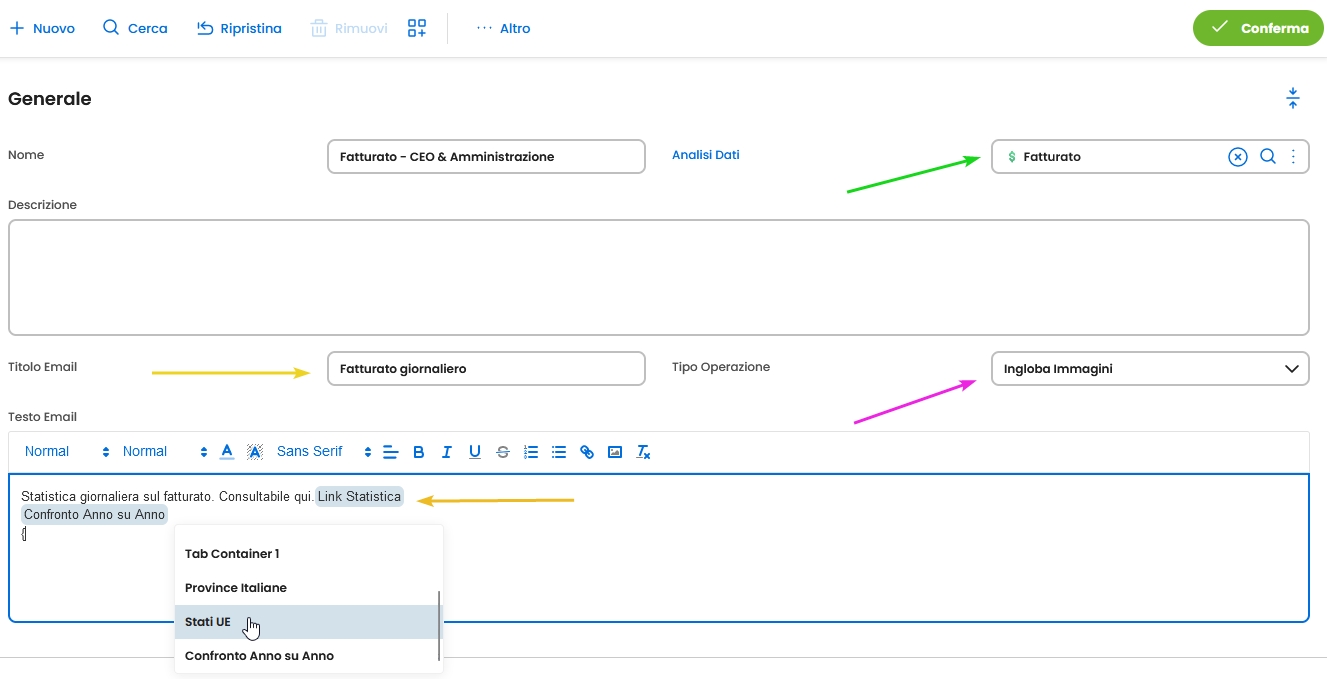Search Analisi Dati with the magnifier icon
Image resolution: width=1327 pixels, height=679 pixels.
pyautogui.click(x=1267, y=156)
